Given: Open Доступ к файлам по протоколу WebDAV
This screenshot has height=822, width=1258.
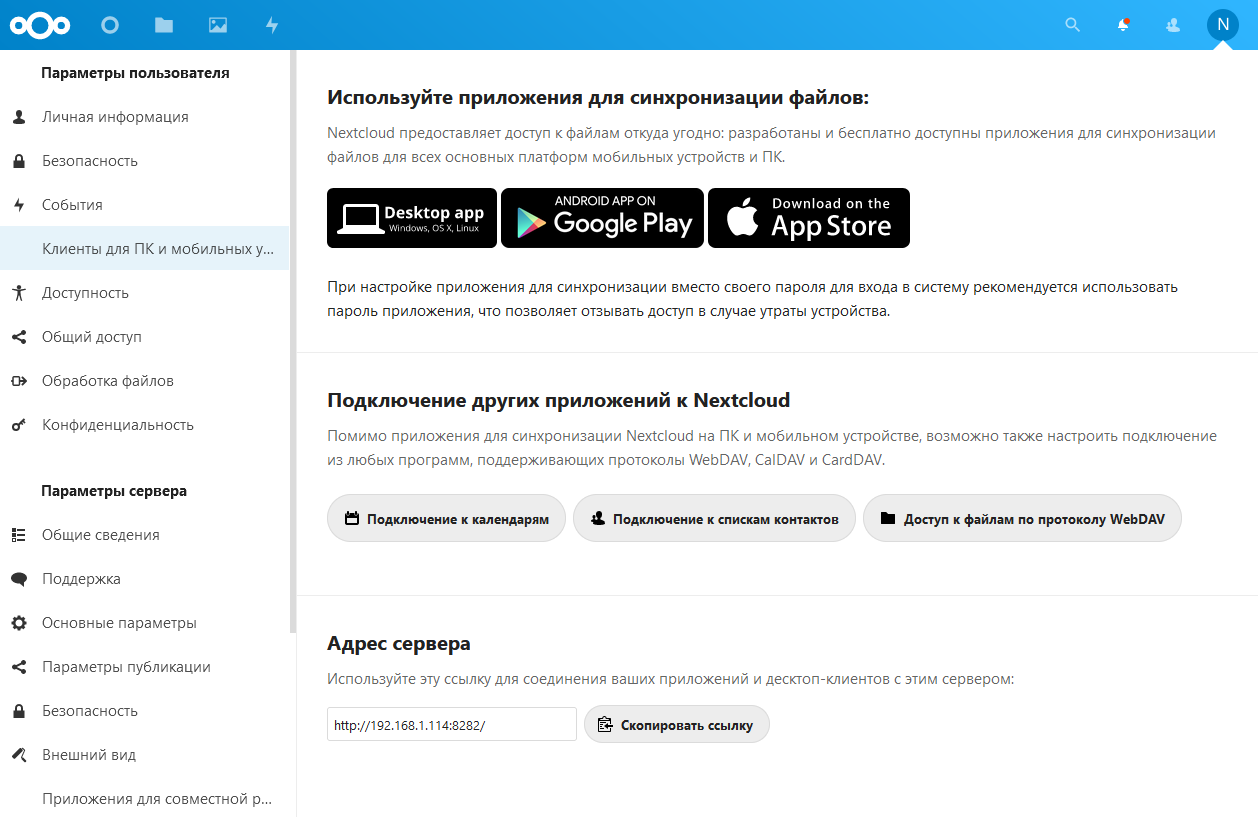Looking at the screenshot, I should point(1022,519).
